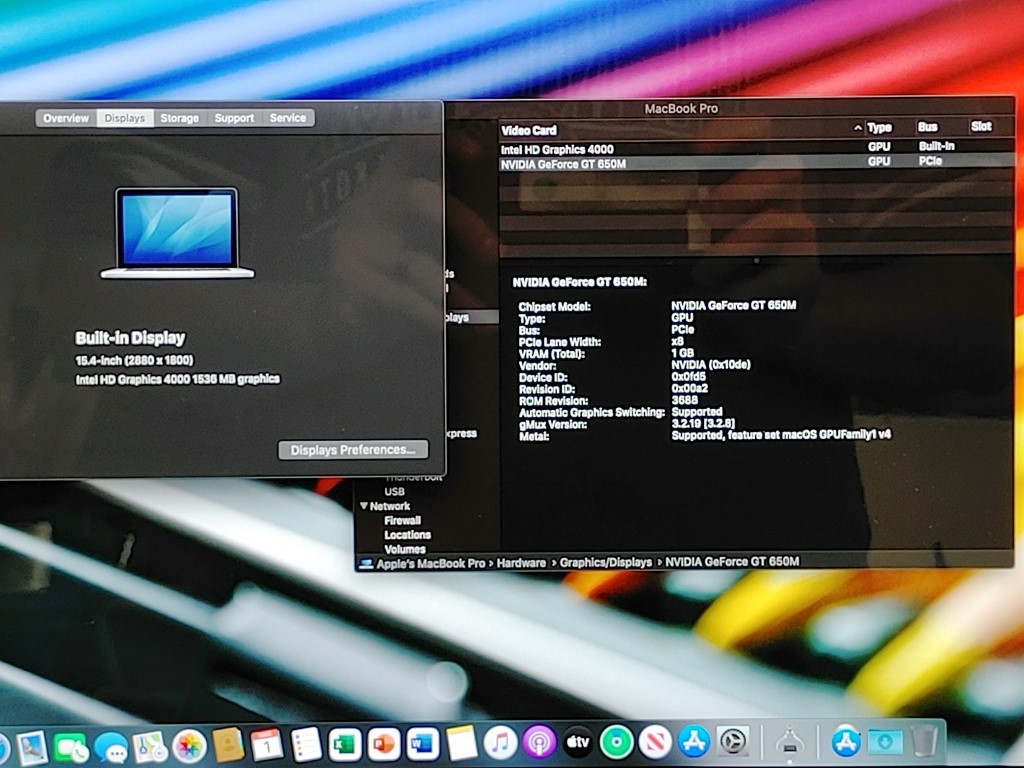Click Graphics/Displays in the path bar
This screenshot has width=1024, height=768.
[605, 562]
